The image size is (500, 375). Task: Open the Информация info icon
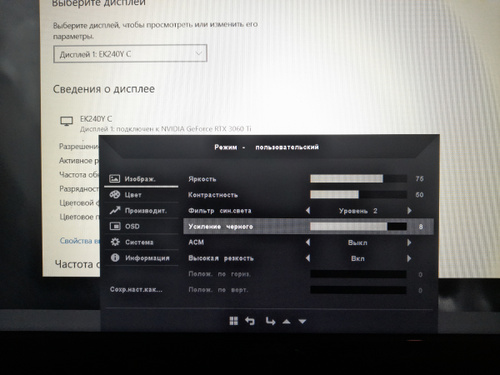point(115,258)
